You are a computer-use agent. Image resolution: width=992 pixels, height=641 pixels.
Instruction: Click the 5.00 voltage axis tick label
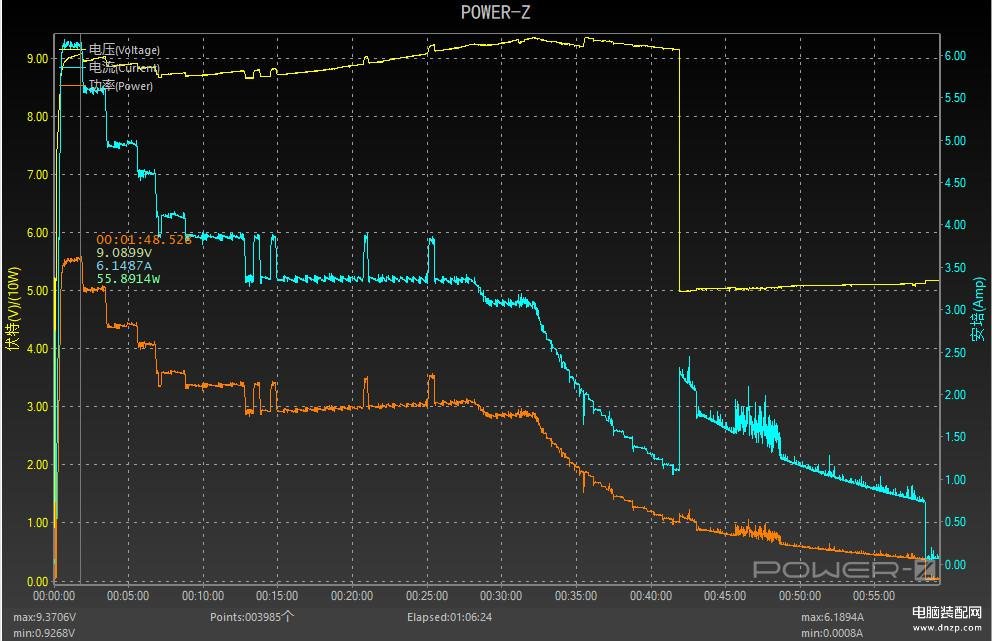coord(37,290)
